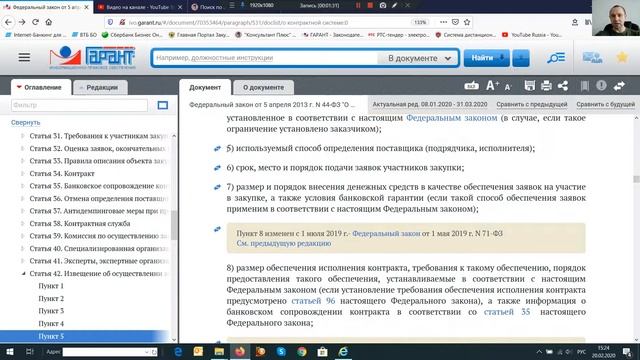
Task: Expand Статья 32 in contents tree
Action: (x=22, y=149)
